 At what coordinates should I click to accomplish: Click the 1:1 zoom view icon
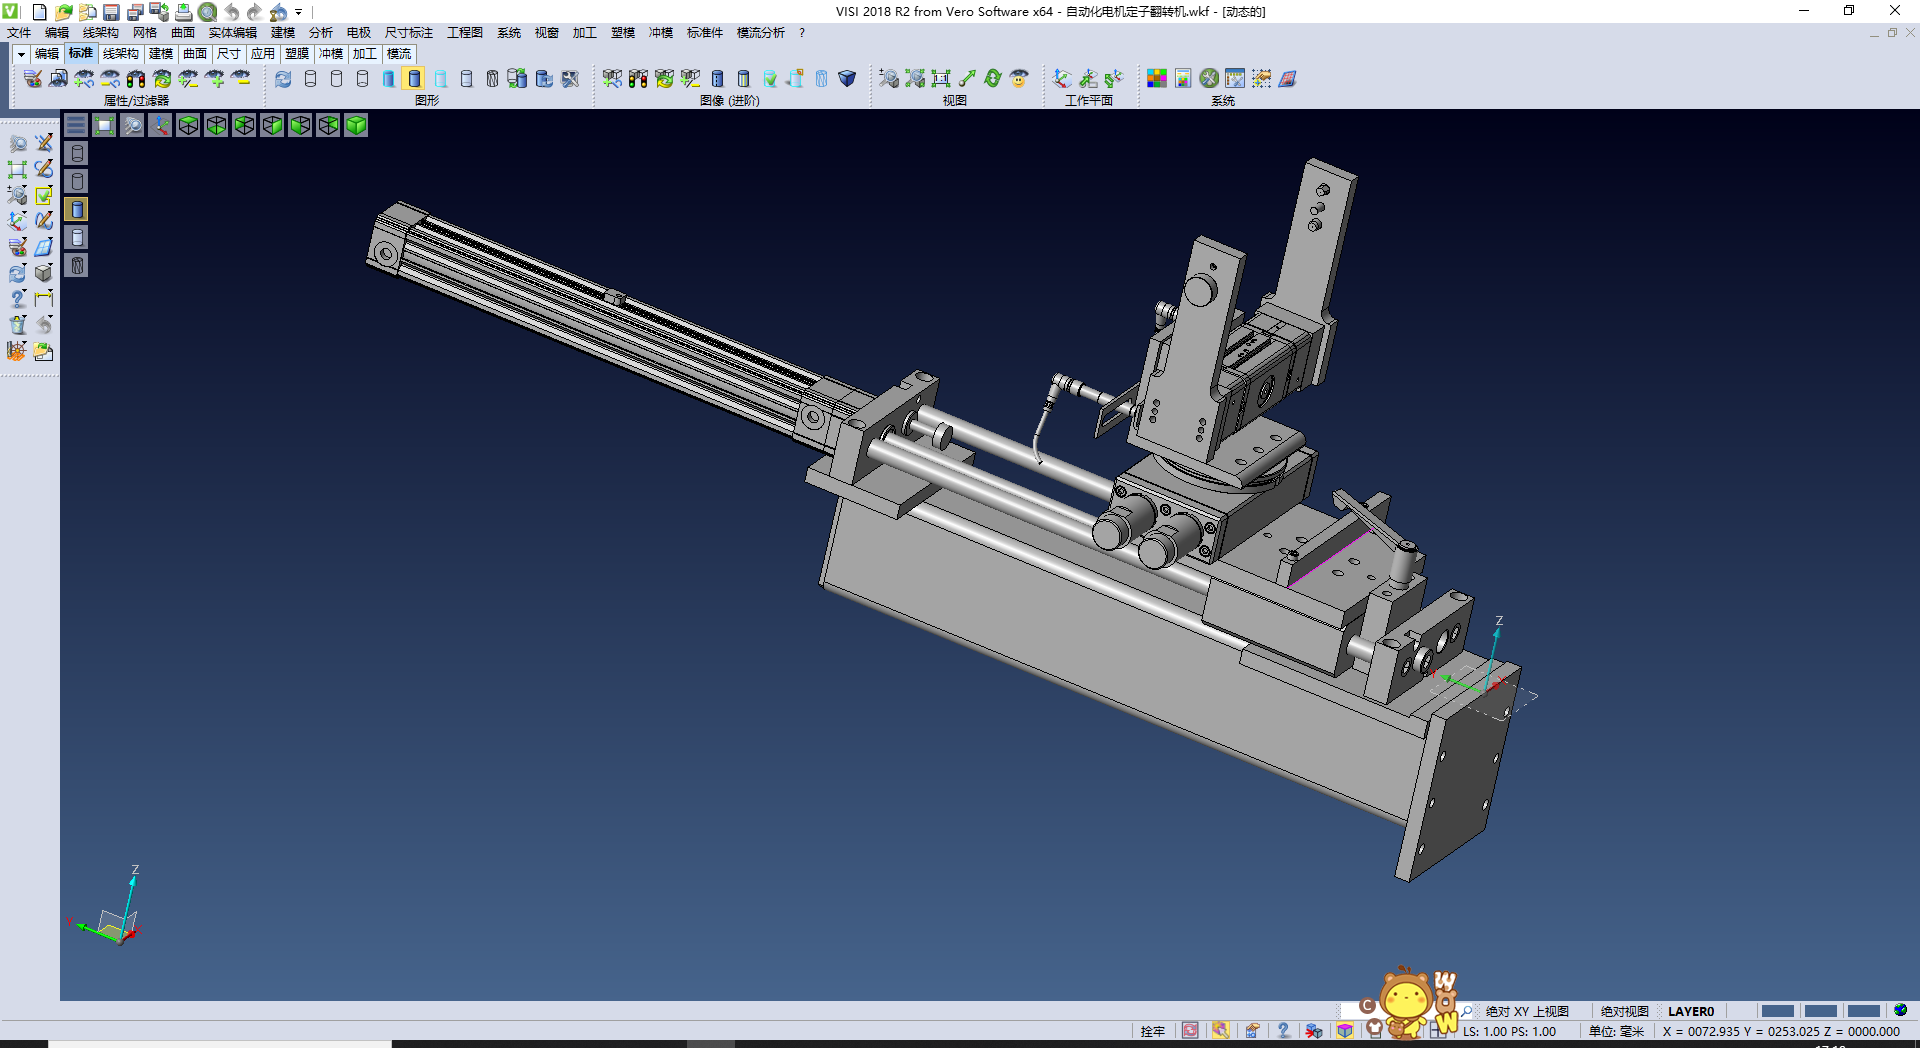(x=941, y=78)
